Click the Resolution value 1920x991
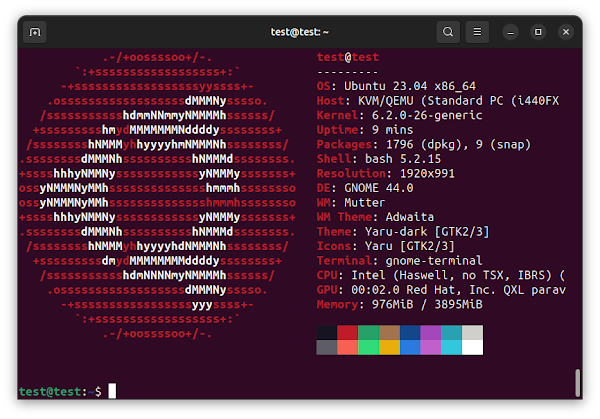Screen dimensions: 600x419 [x=427, y=173]
